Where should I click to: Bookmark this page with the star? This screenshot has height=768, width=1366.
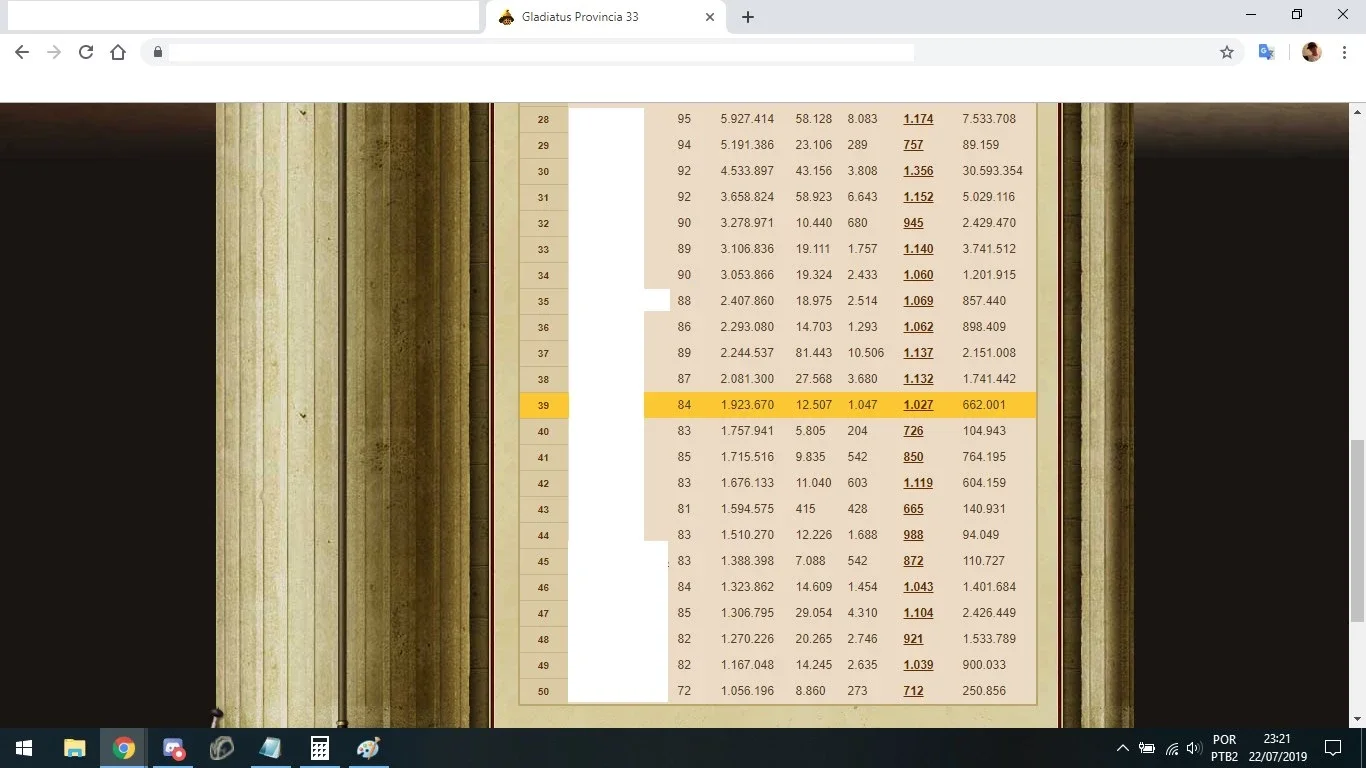[1227, 52]
